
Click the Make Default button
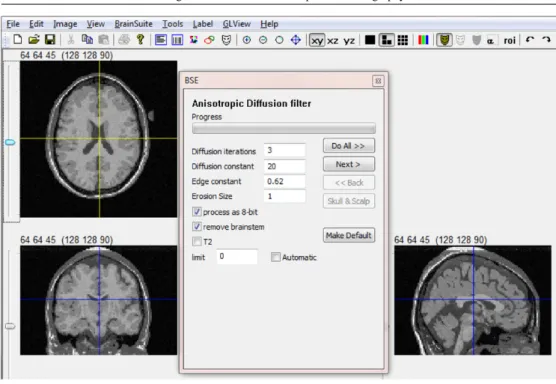click(x=349, y=235)
